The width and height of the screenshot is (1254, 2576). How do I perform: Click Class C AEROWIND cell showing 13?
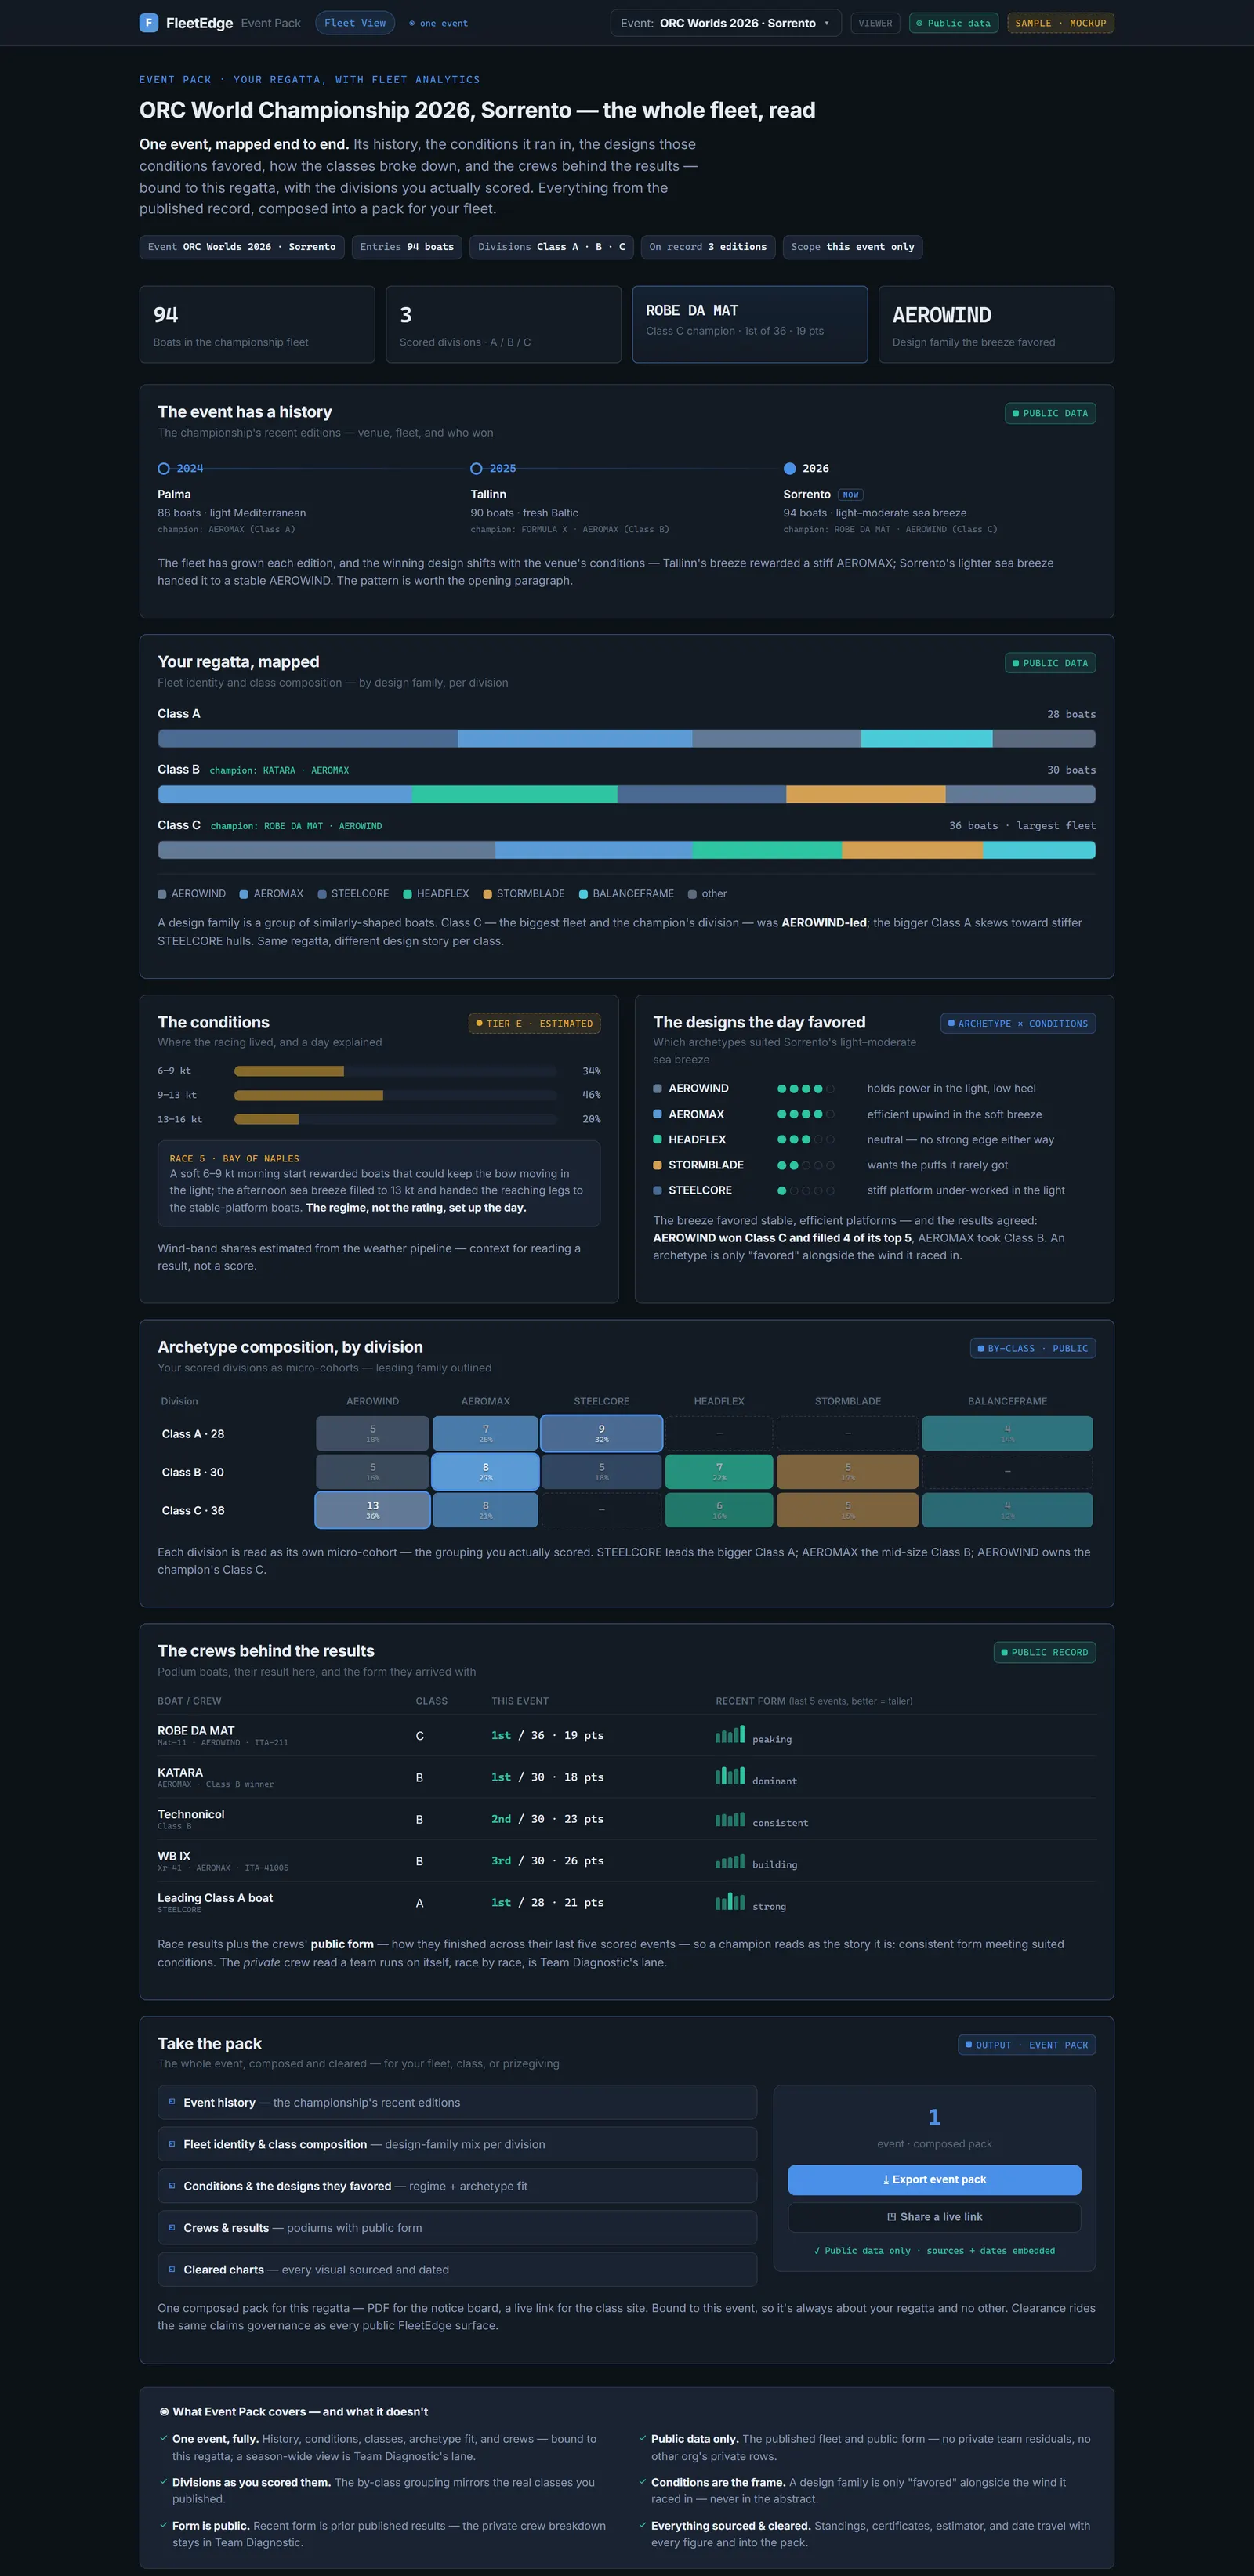click(x=373, y=1510)
